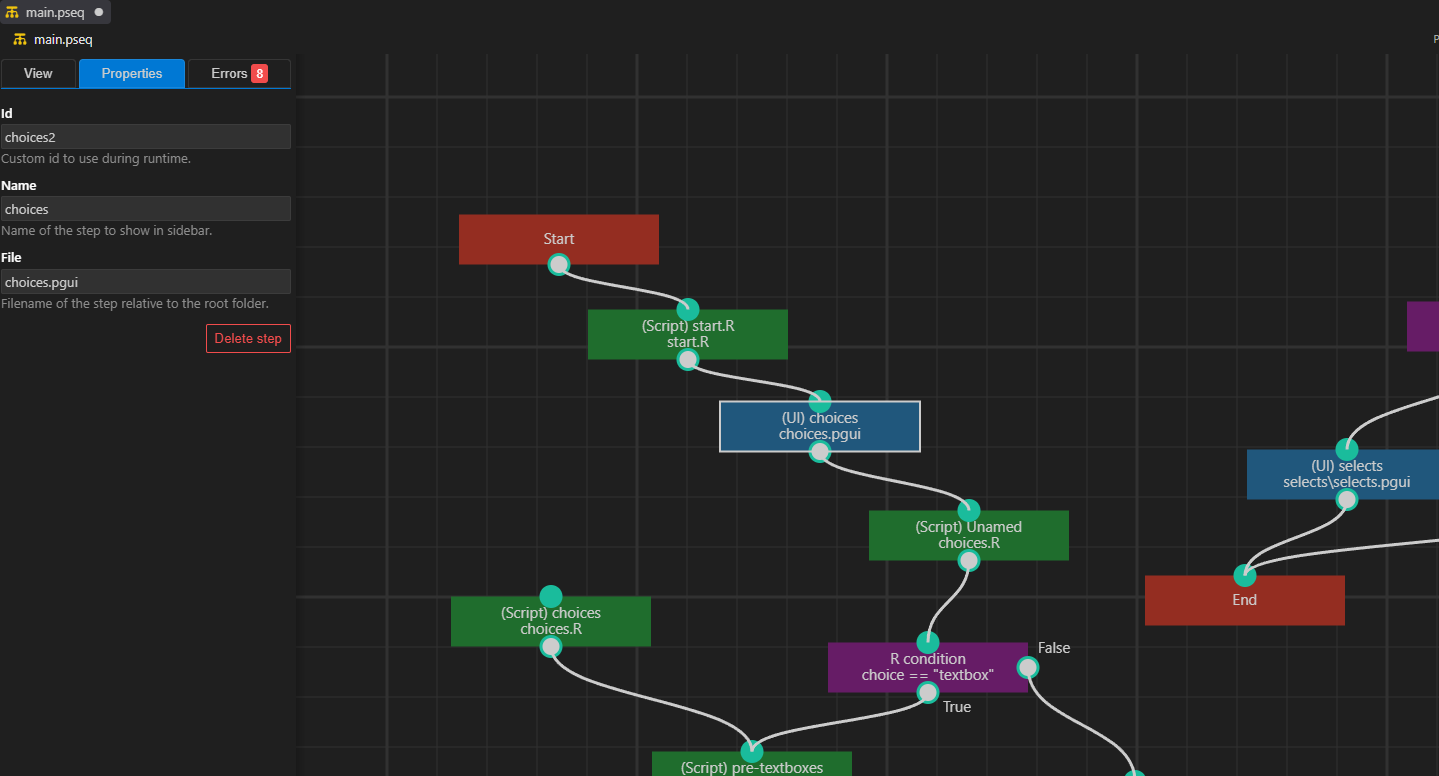Click the output port below the (UI) selects node

point(1347,499)
